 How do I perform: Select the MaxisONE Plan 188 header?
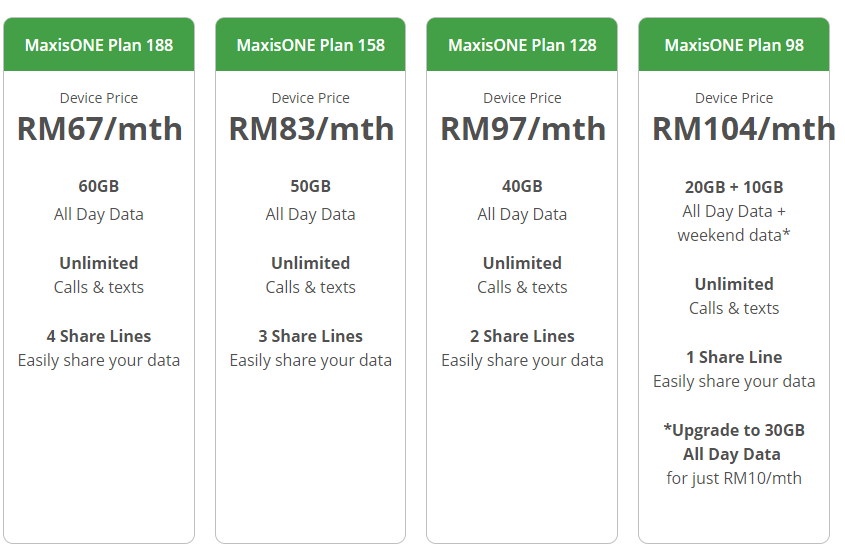[x=99, y=45]
